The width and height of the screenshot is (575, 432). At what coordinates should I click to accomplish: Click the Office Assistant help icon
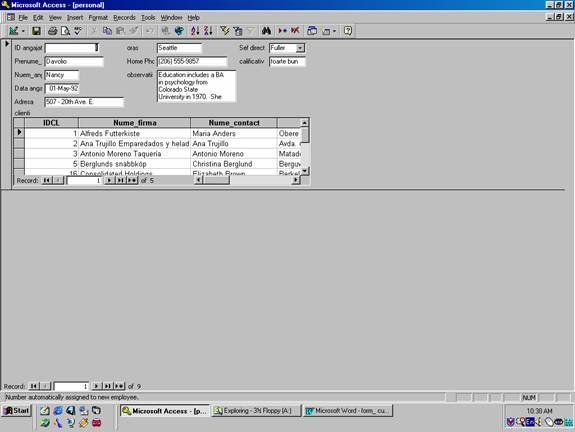point(348,31)
